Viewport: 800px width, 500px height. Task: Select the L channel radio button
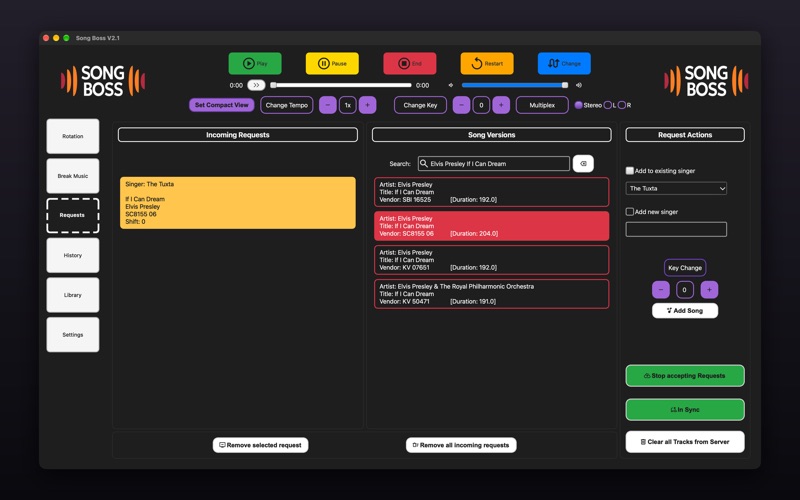tap(608, 105)
